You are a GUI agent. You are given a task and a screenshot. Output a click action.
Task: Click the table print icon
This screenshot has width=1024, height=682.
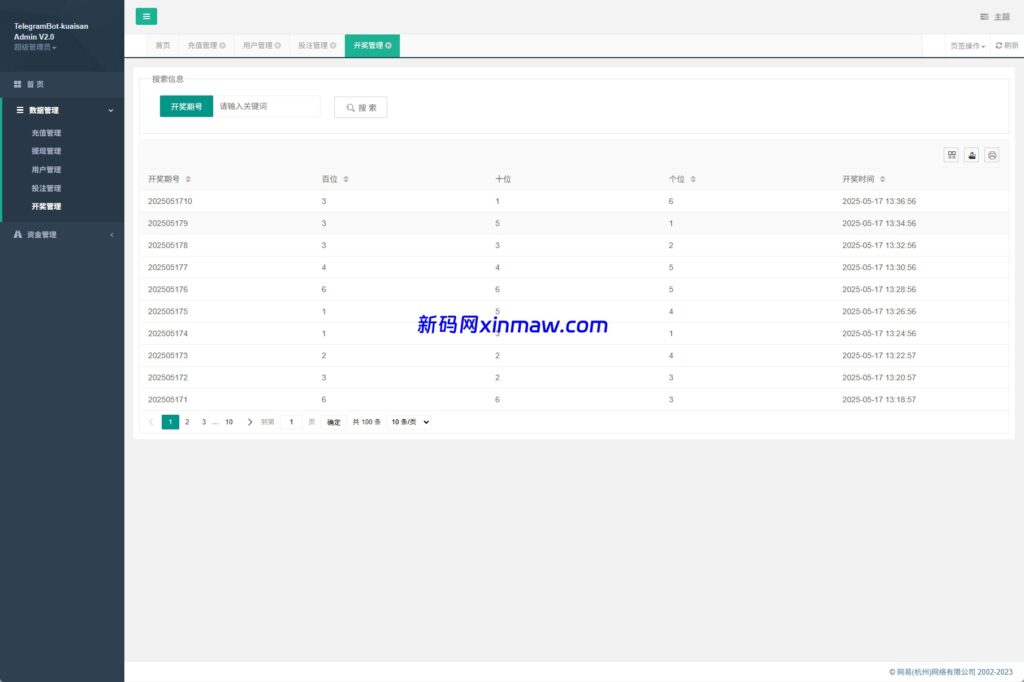coord(991,155)
